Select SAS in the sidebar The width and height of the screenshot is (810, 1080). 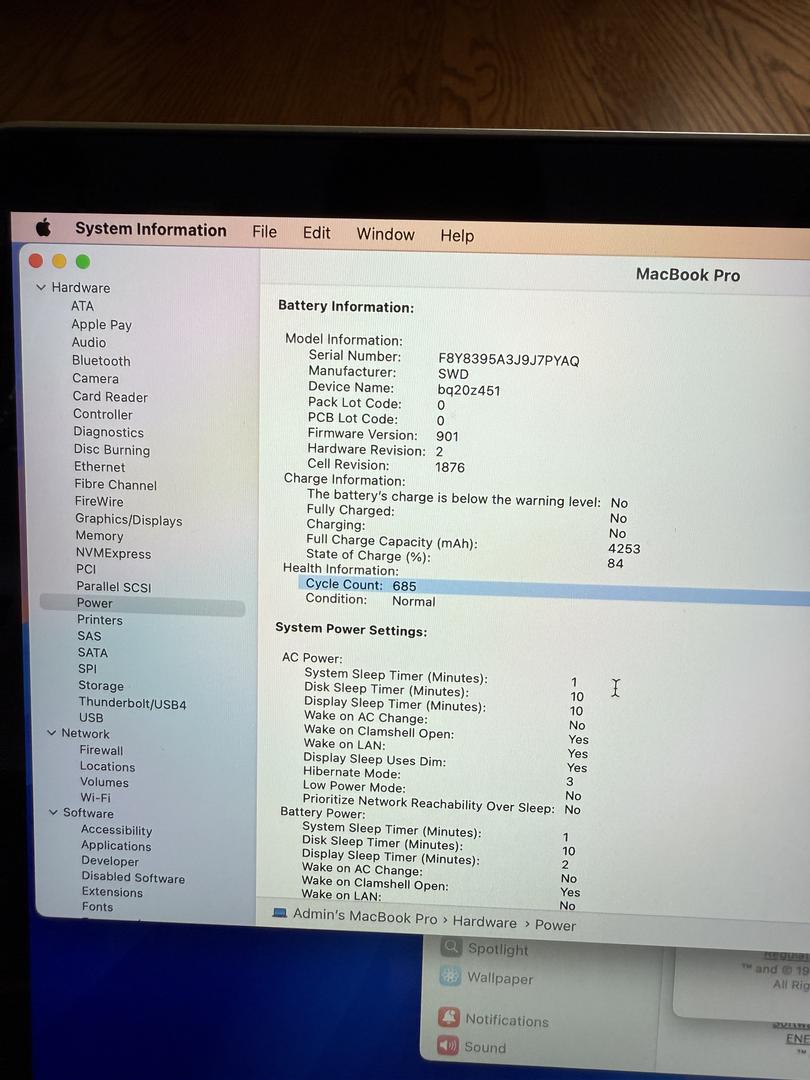90,636
